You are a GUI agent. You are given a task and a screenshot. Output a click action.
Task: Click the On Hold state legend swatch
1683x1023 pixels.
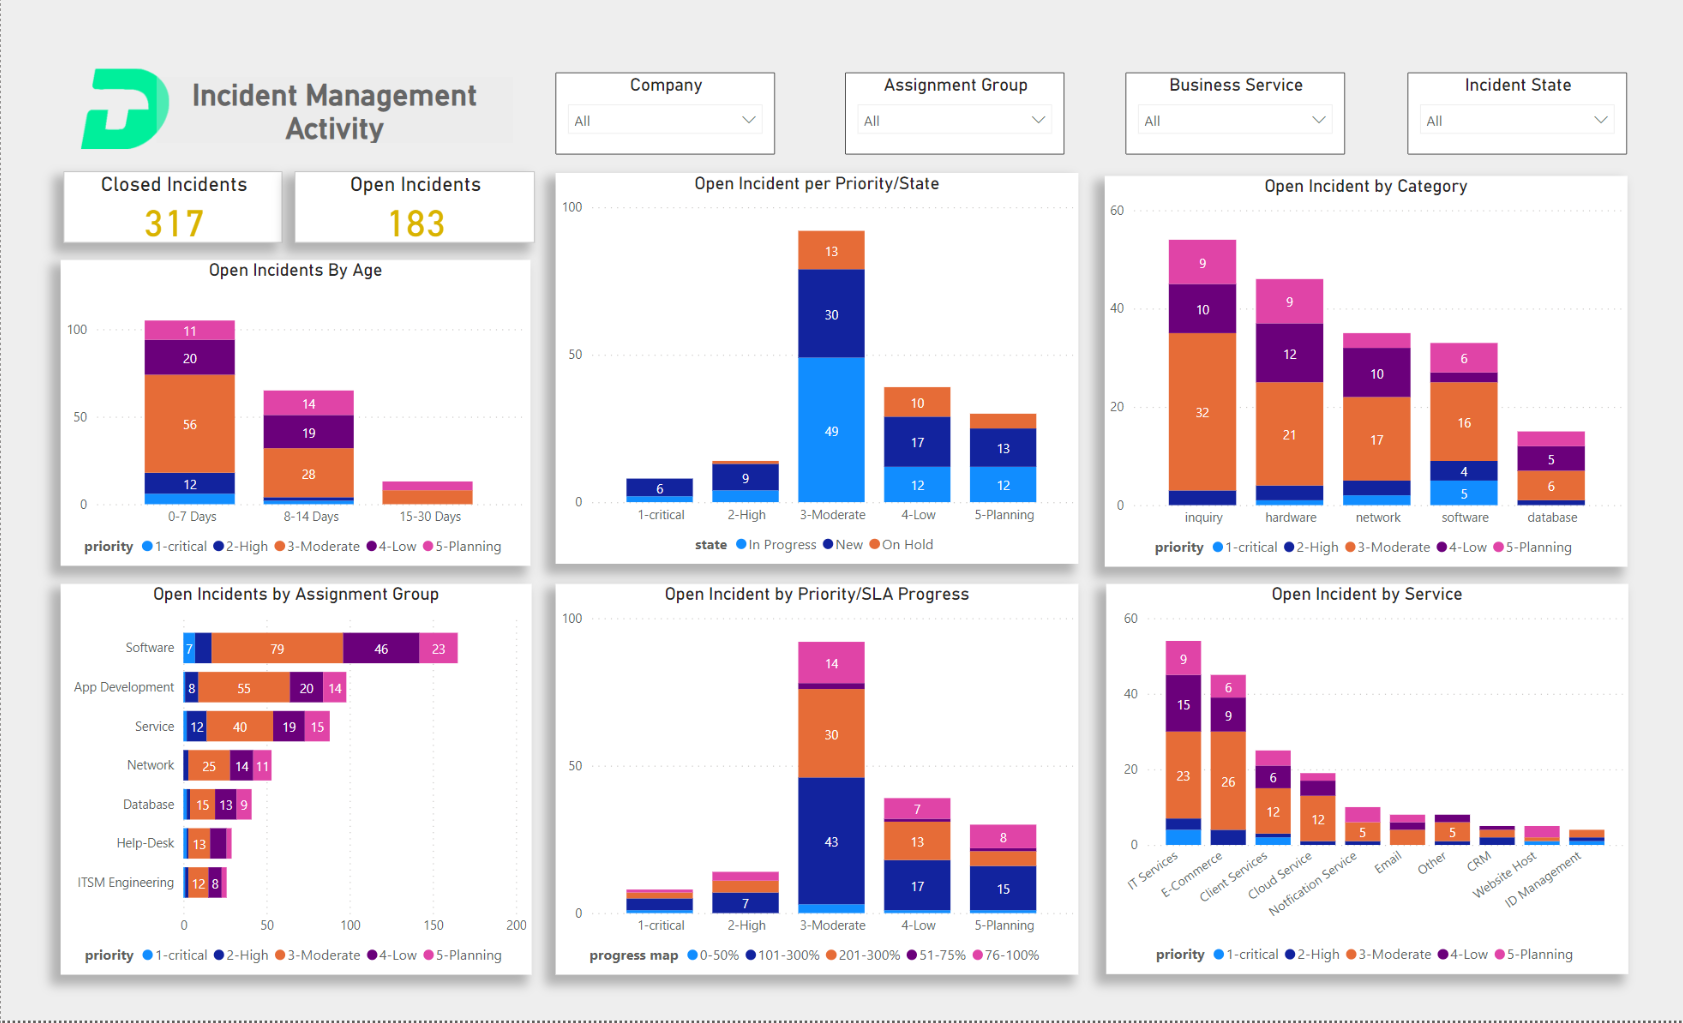875,544
